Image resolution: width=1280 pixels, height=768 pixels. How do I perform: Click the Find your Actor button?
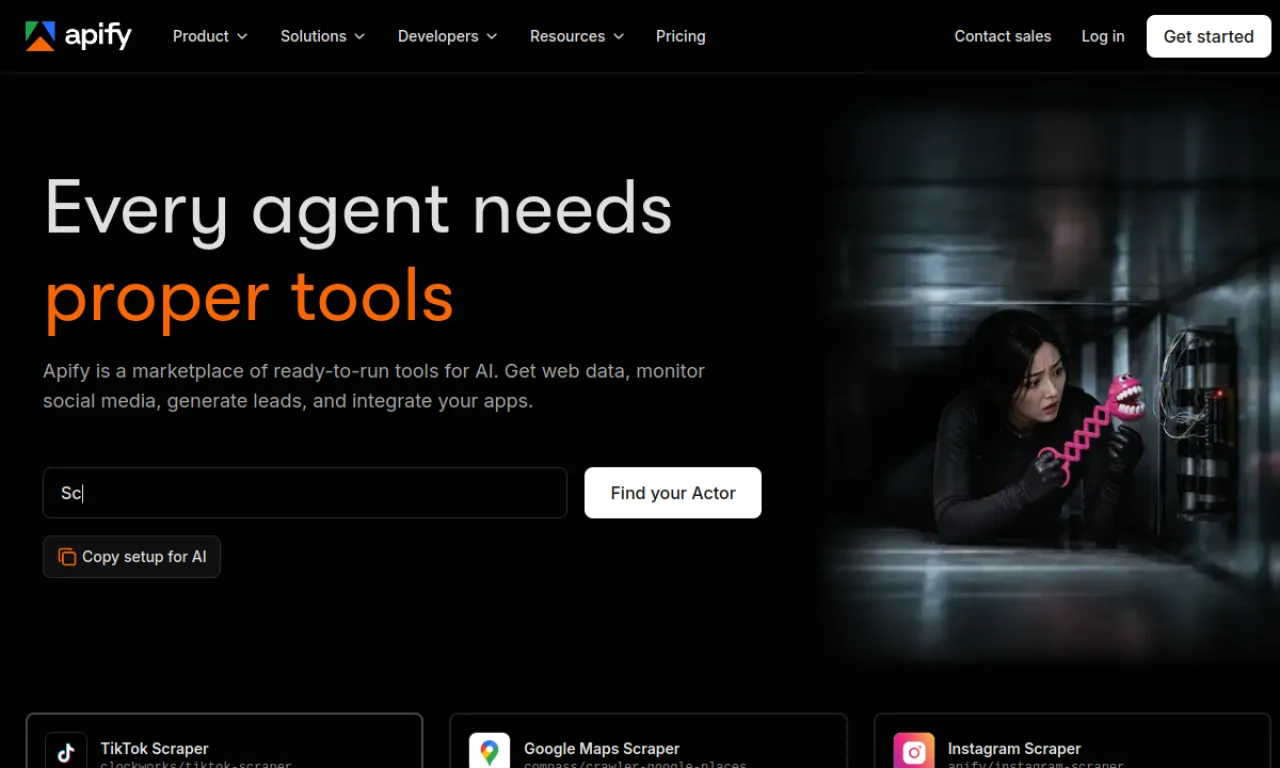[673, 493]
